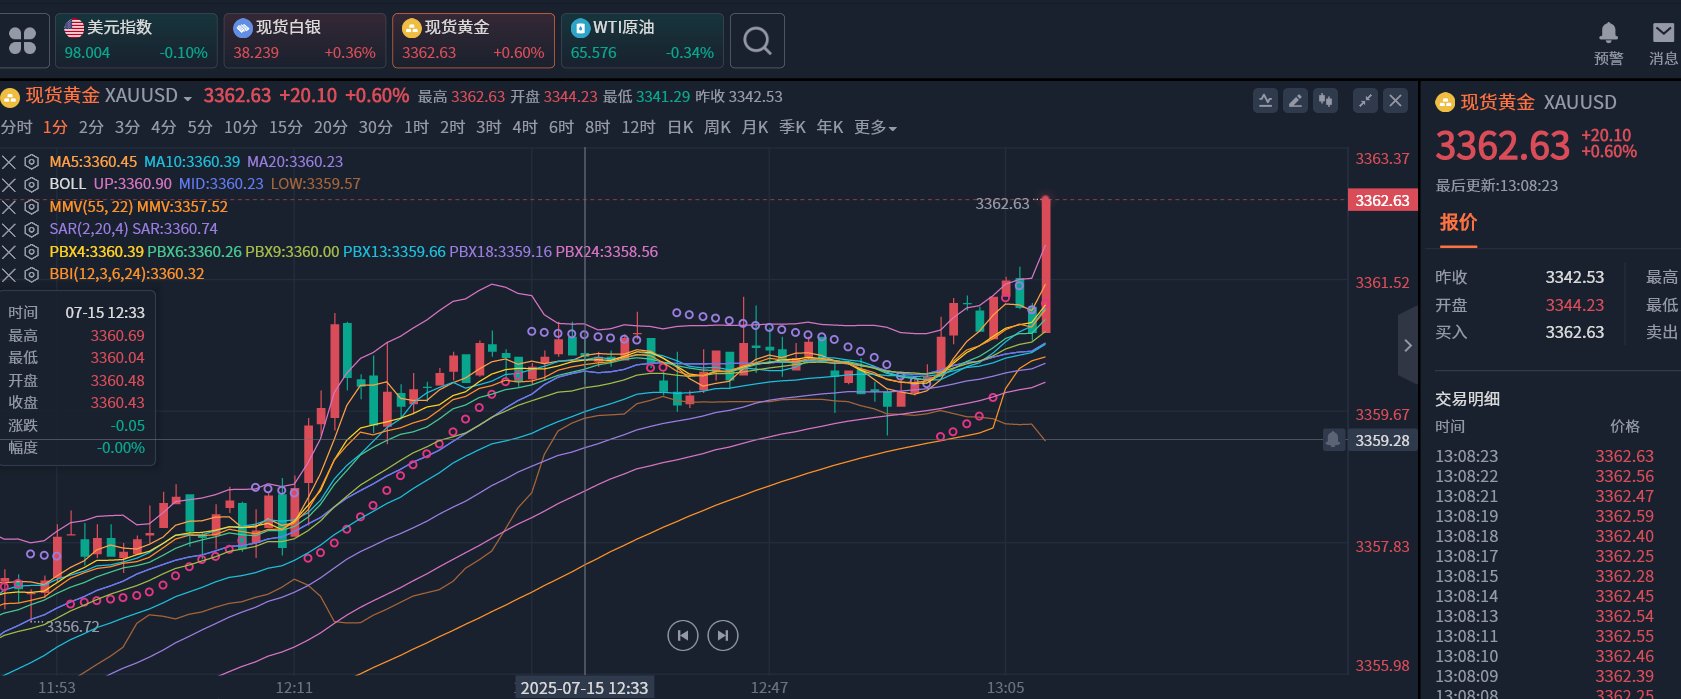
Task: Expand the 更多 timeframe dropdown
Action: click(x=875, y=128)
